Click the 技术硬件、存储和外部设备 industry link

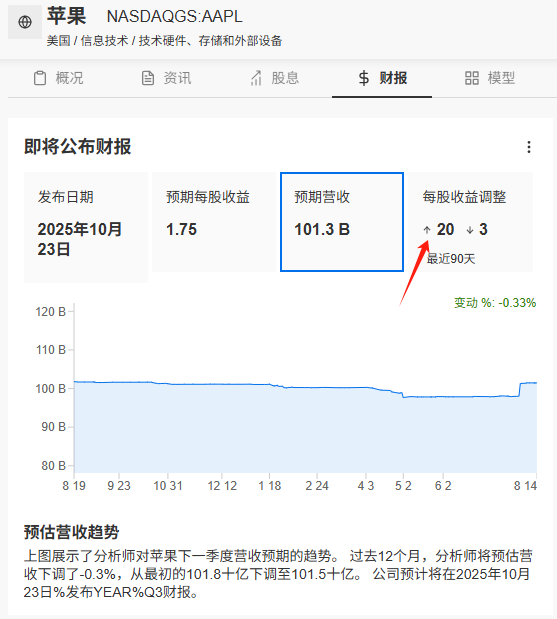click(x=210, y=41)
